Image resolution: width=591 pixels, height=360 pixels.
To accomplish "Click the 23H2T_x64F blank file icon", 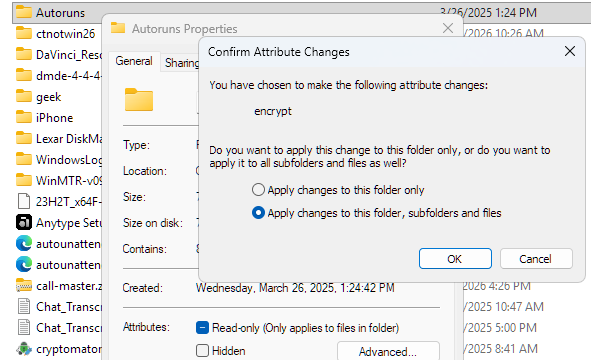I will (24, 201).
